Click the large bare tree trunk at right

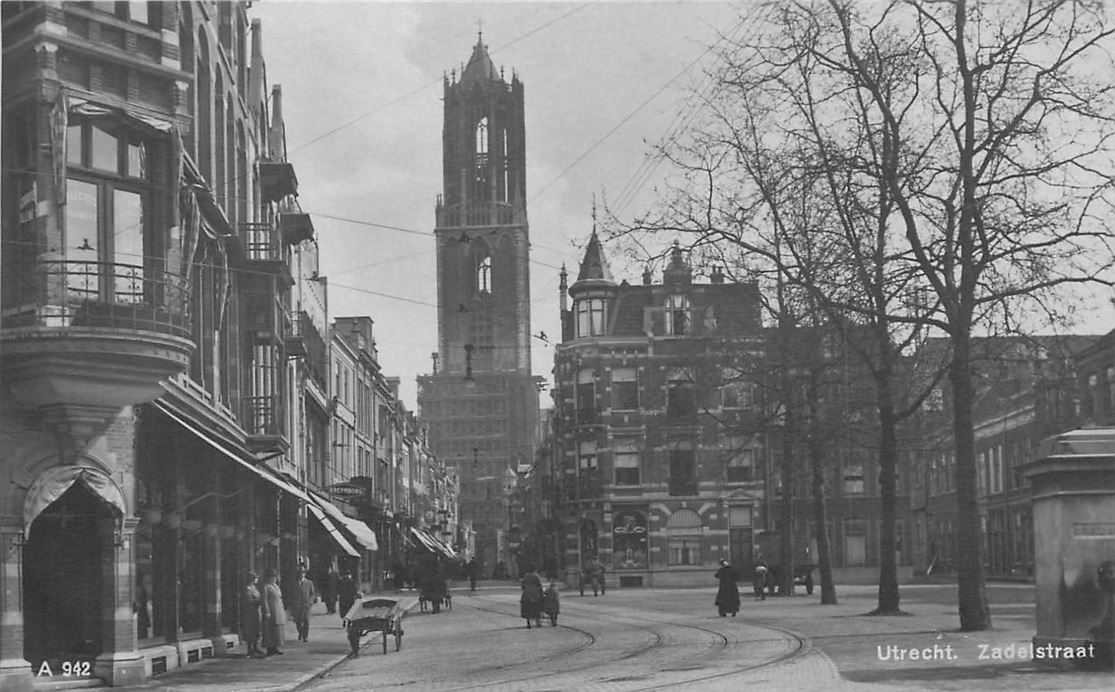click(966, 500)
